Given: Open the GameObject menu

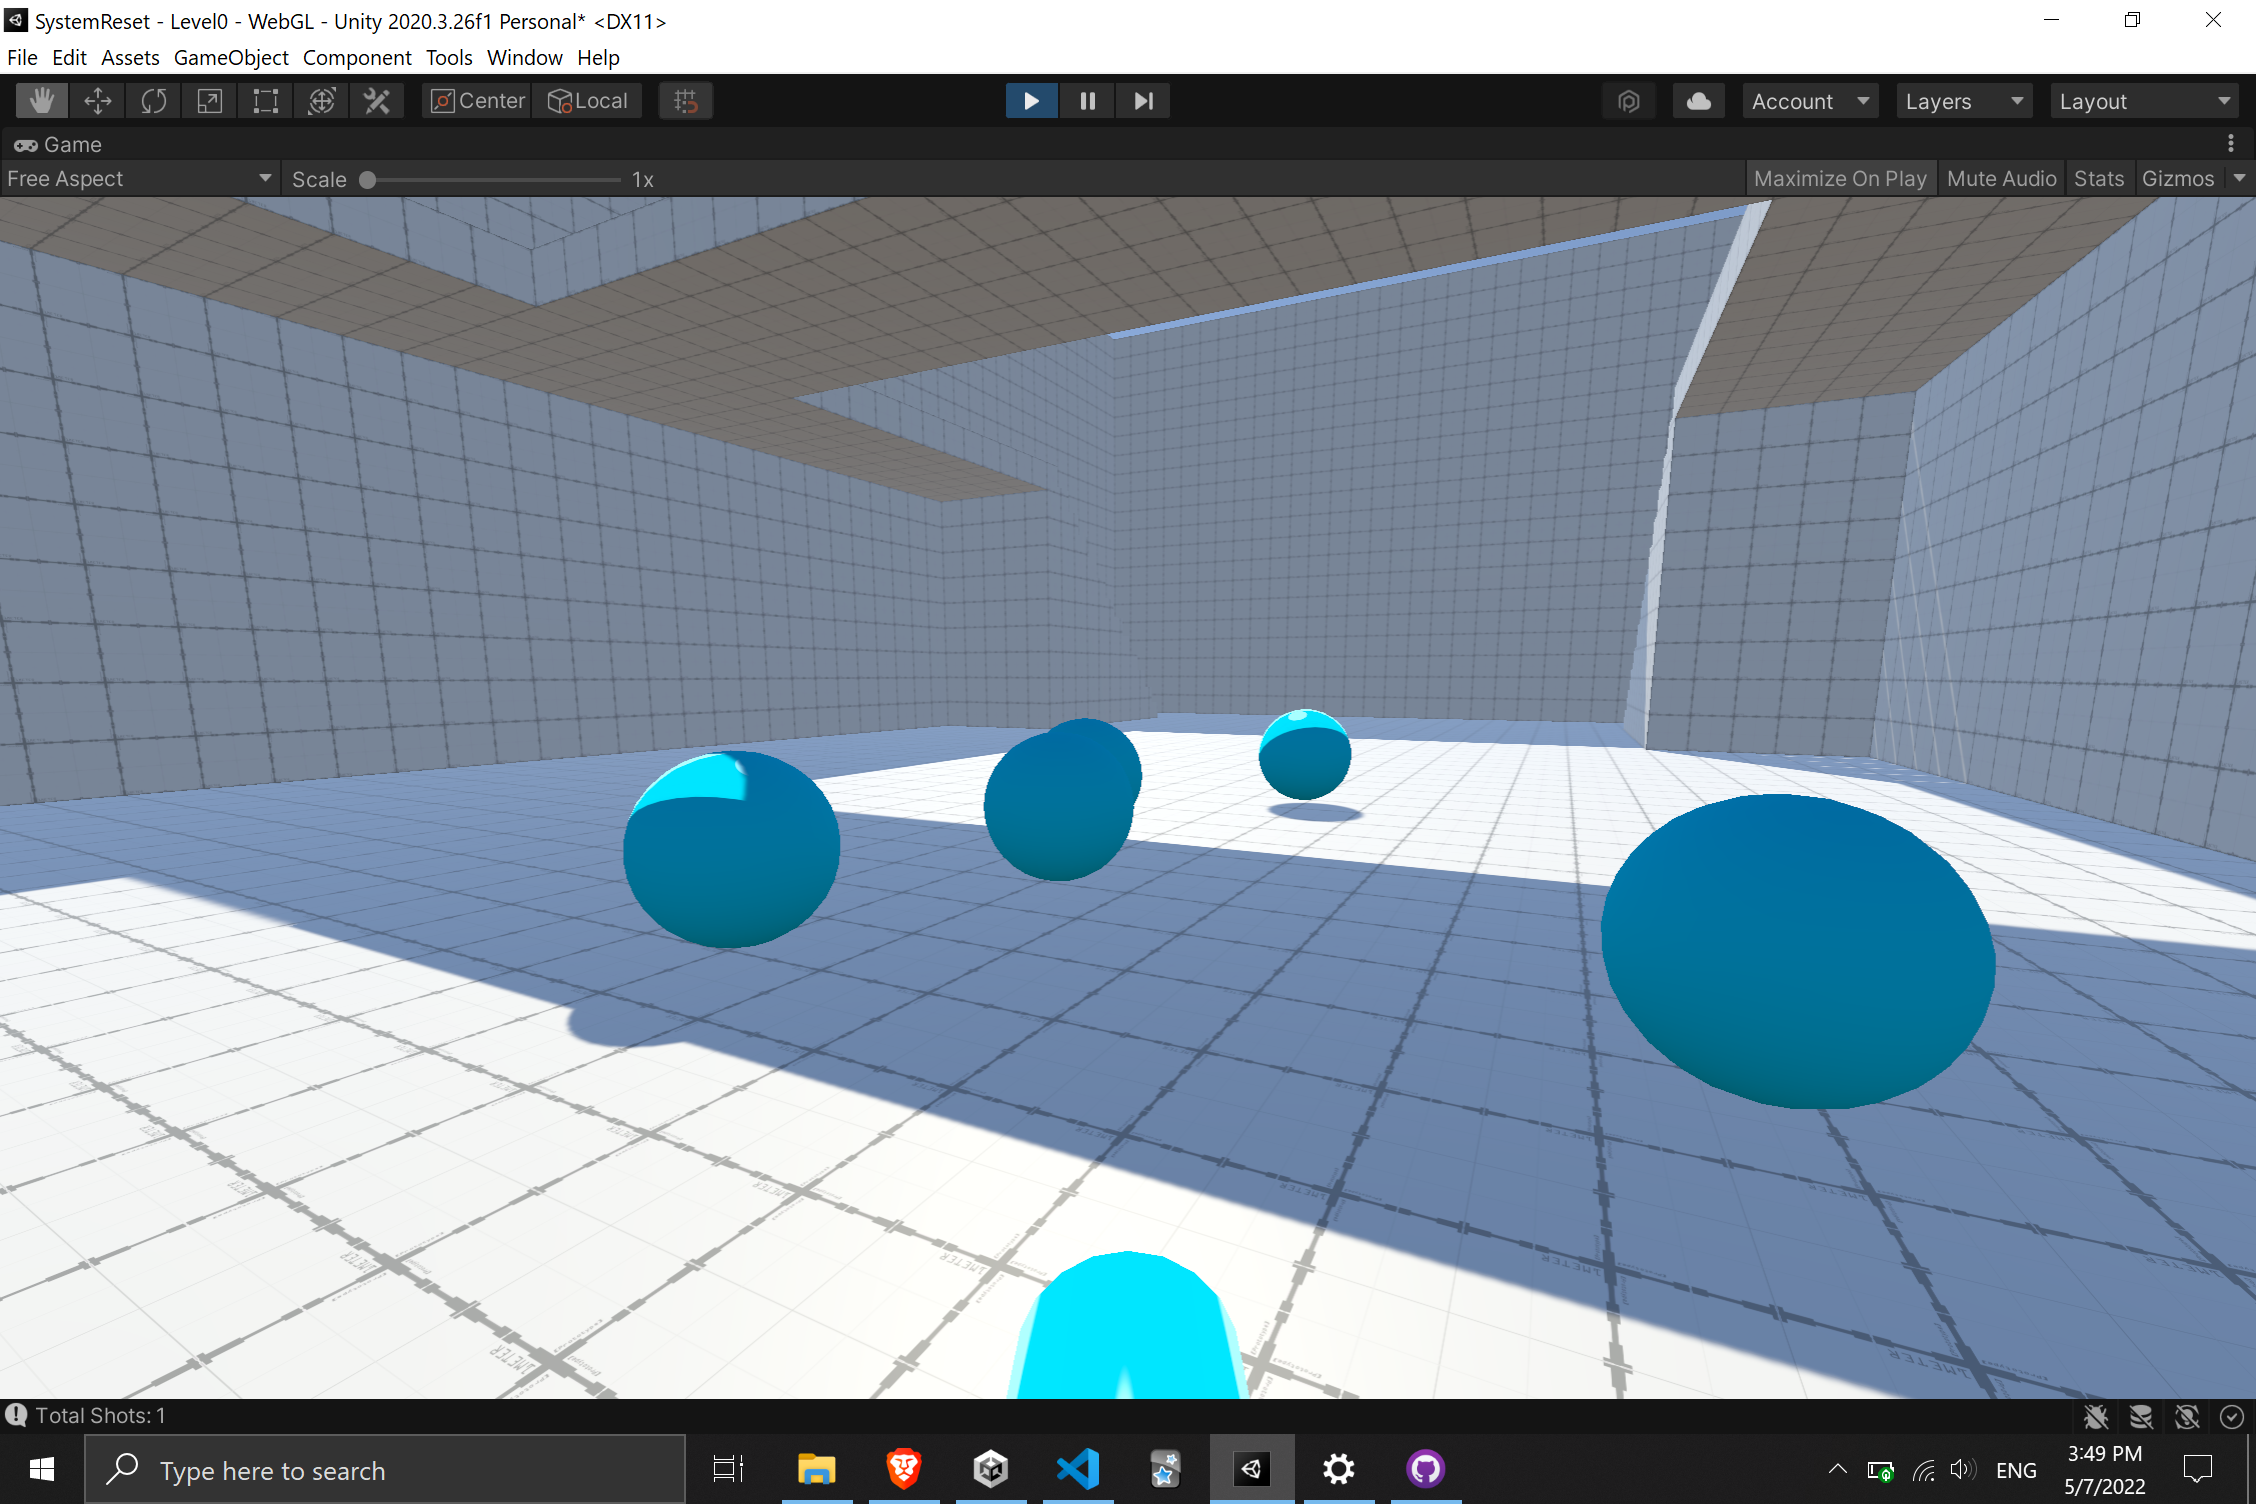Looking at the screenshot, I should tap(231, 58).
